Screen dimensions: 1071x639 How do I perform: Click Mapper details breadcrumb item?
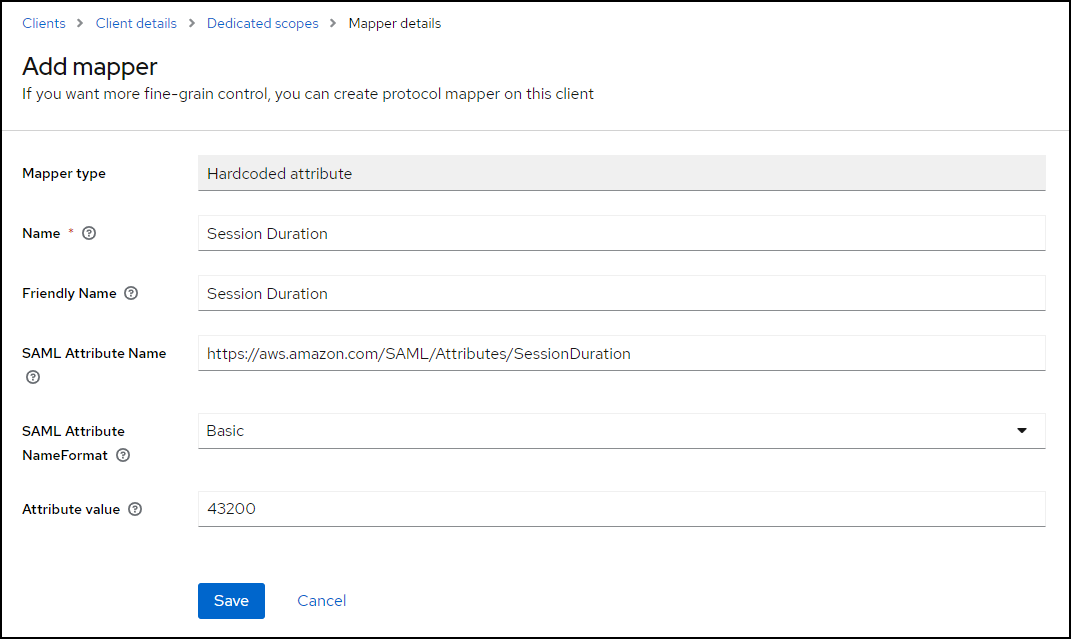click(x=394, y=23)
